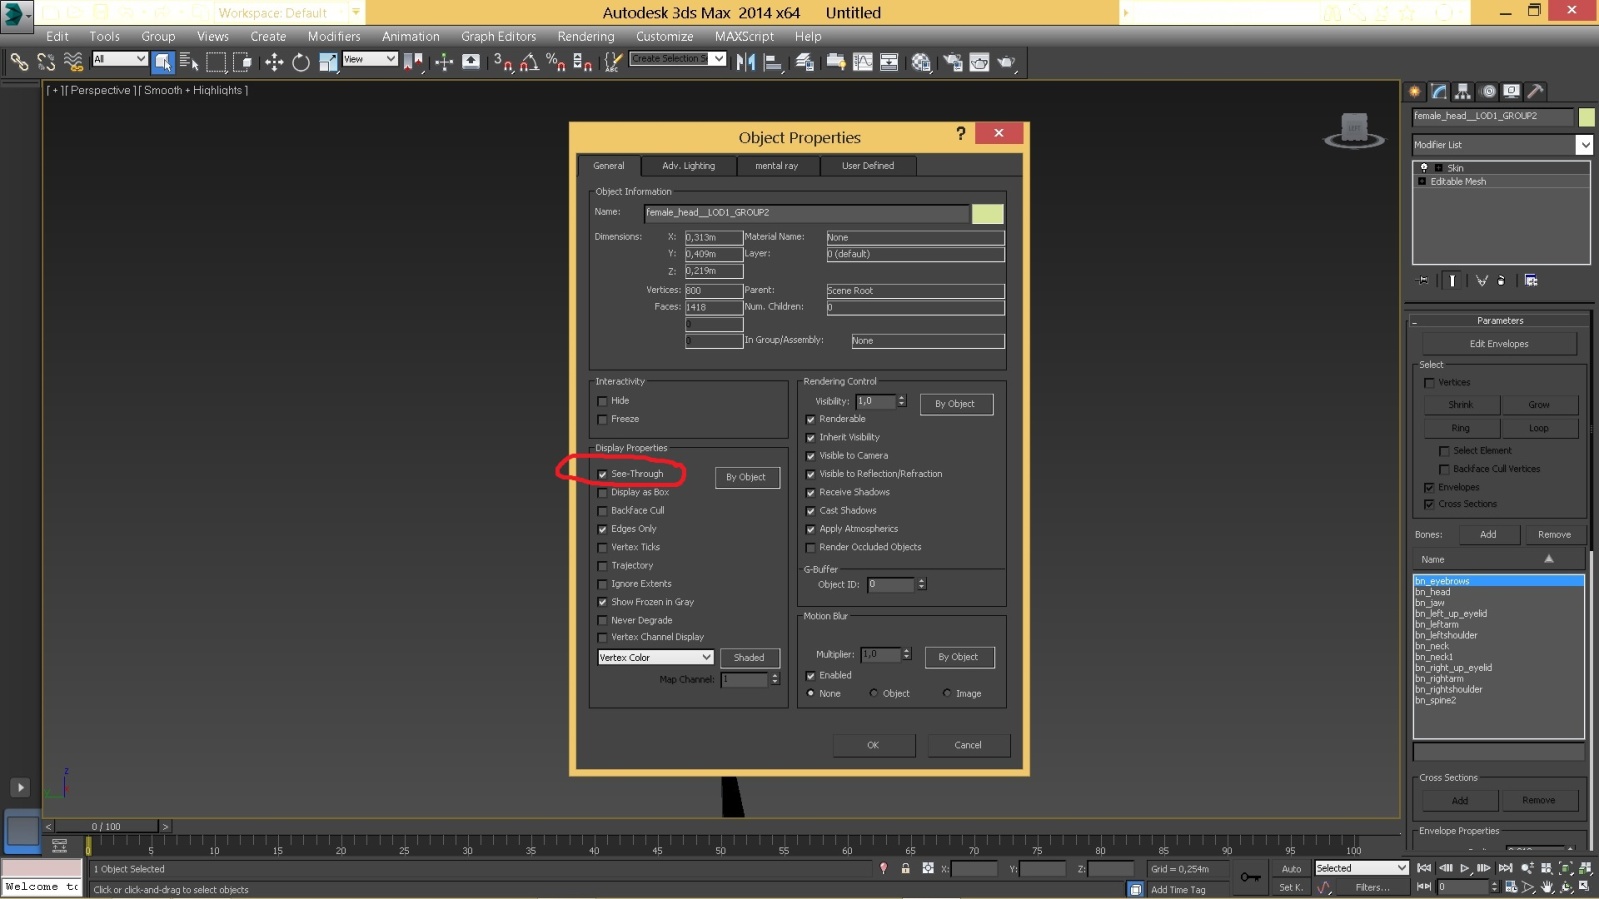The width and height of the screenshot is (1599, 899).
Task: Click OK in Object Properties dialog
Action: click(873, 745)
